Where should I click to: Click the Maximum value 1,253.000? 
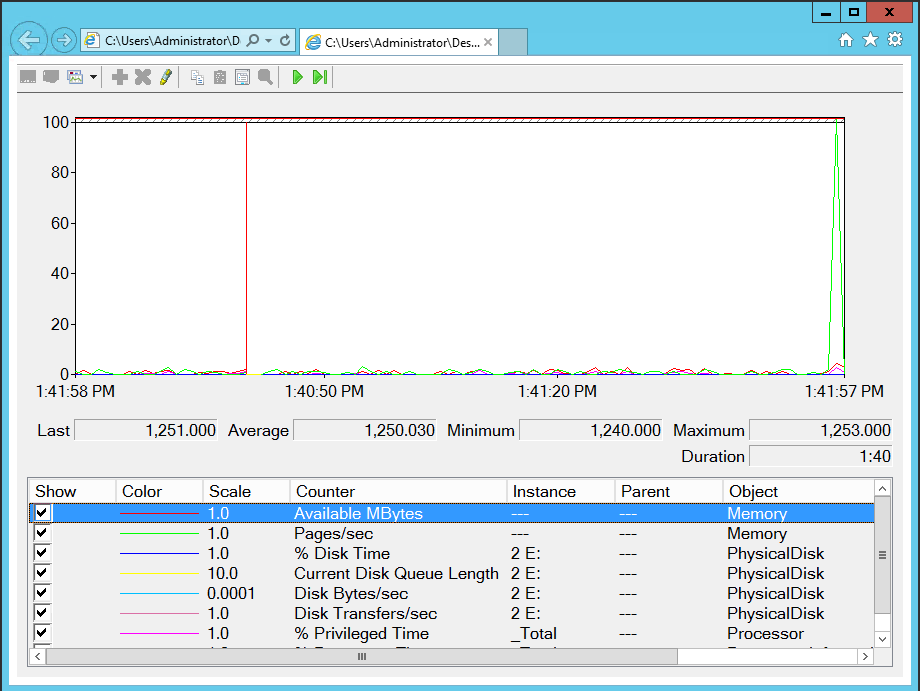[821, 430]
